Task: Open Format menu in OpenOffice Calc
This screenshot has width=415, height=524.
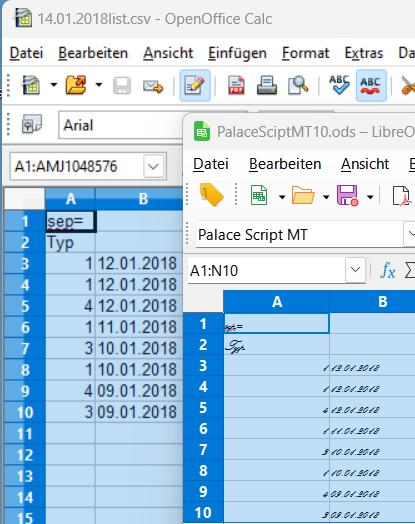Action: [x=305, y=53]
